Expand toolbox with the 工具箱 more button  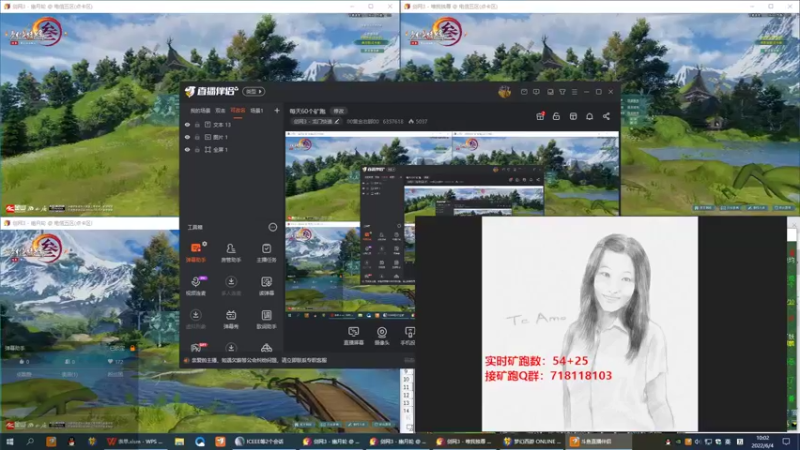coord(272,227)
